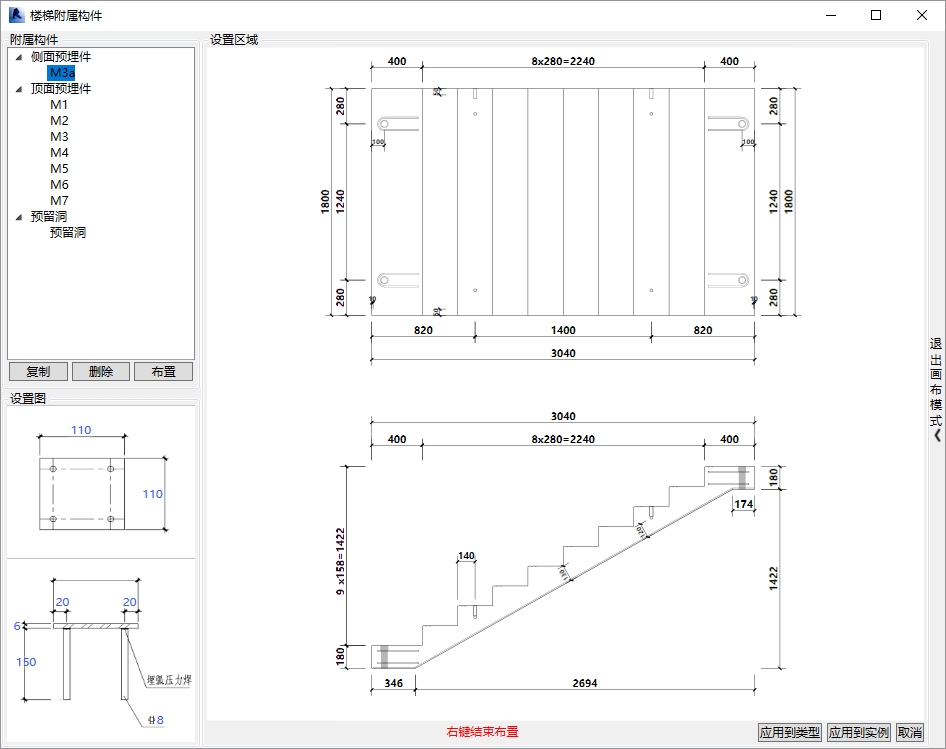Select the M1 embedded part
Screen dimensions: 946x749
pyautogui.click(x=59, y=104)
